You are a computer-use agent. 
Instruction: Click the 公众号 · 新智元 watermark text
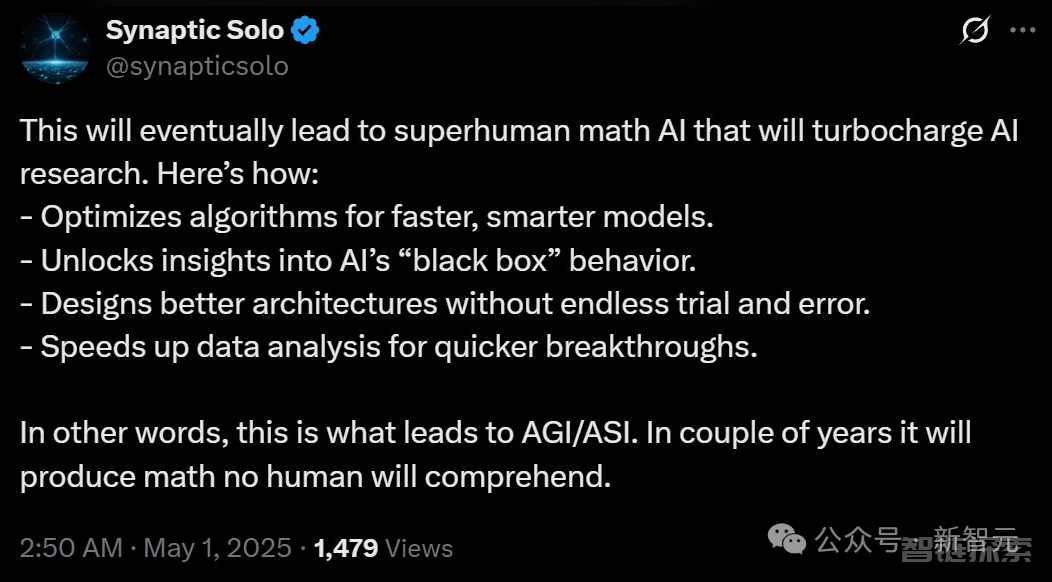pos(916,538)
